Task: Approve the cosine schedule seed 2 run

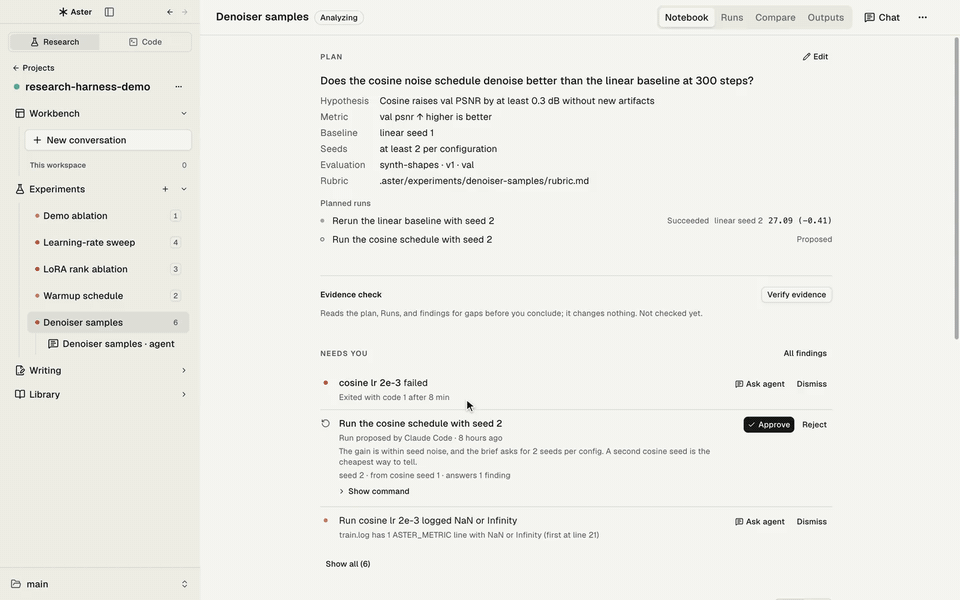Action: pos(768,424)
